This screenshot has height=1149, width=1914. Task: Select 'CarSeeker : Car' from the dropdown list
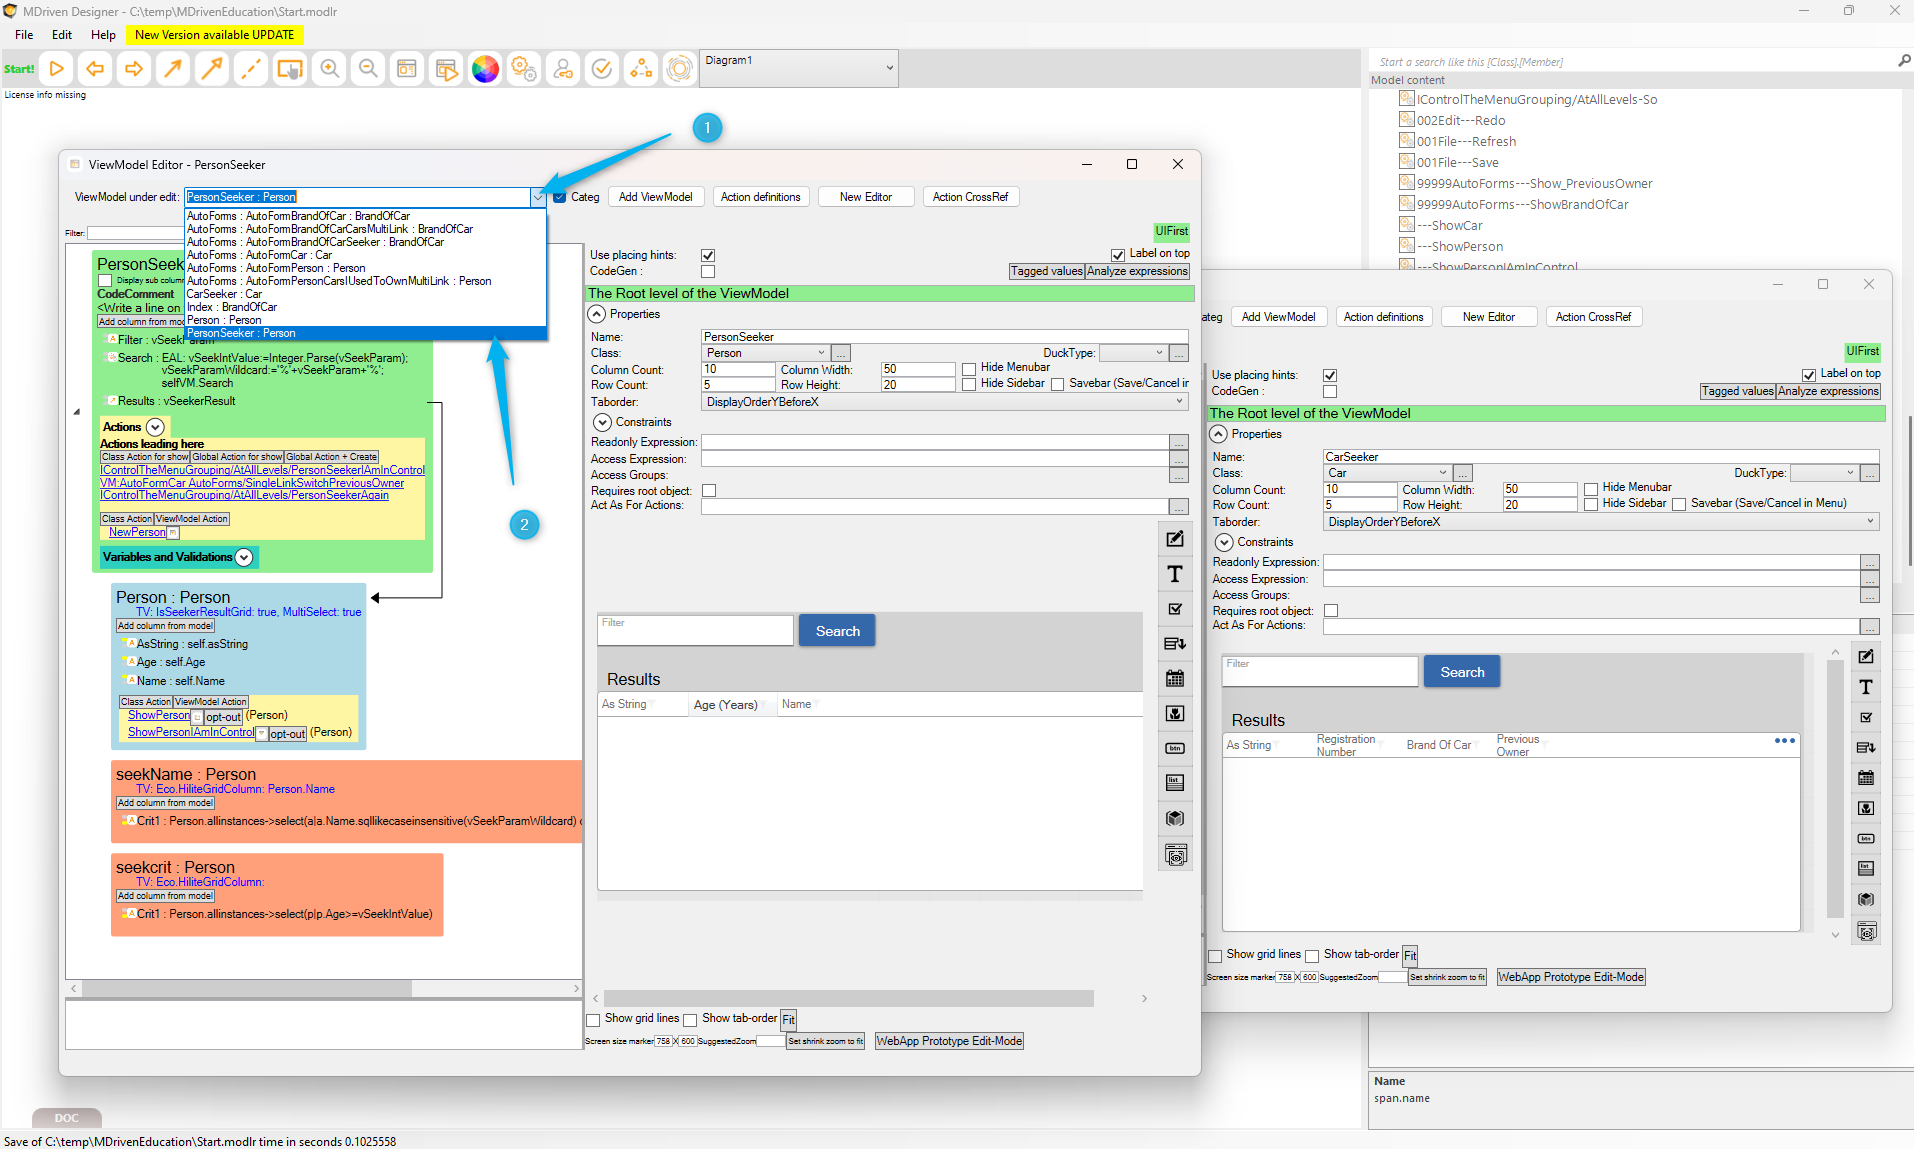point(225,294)
